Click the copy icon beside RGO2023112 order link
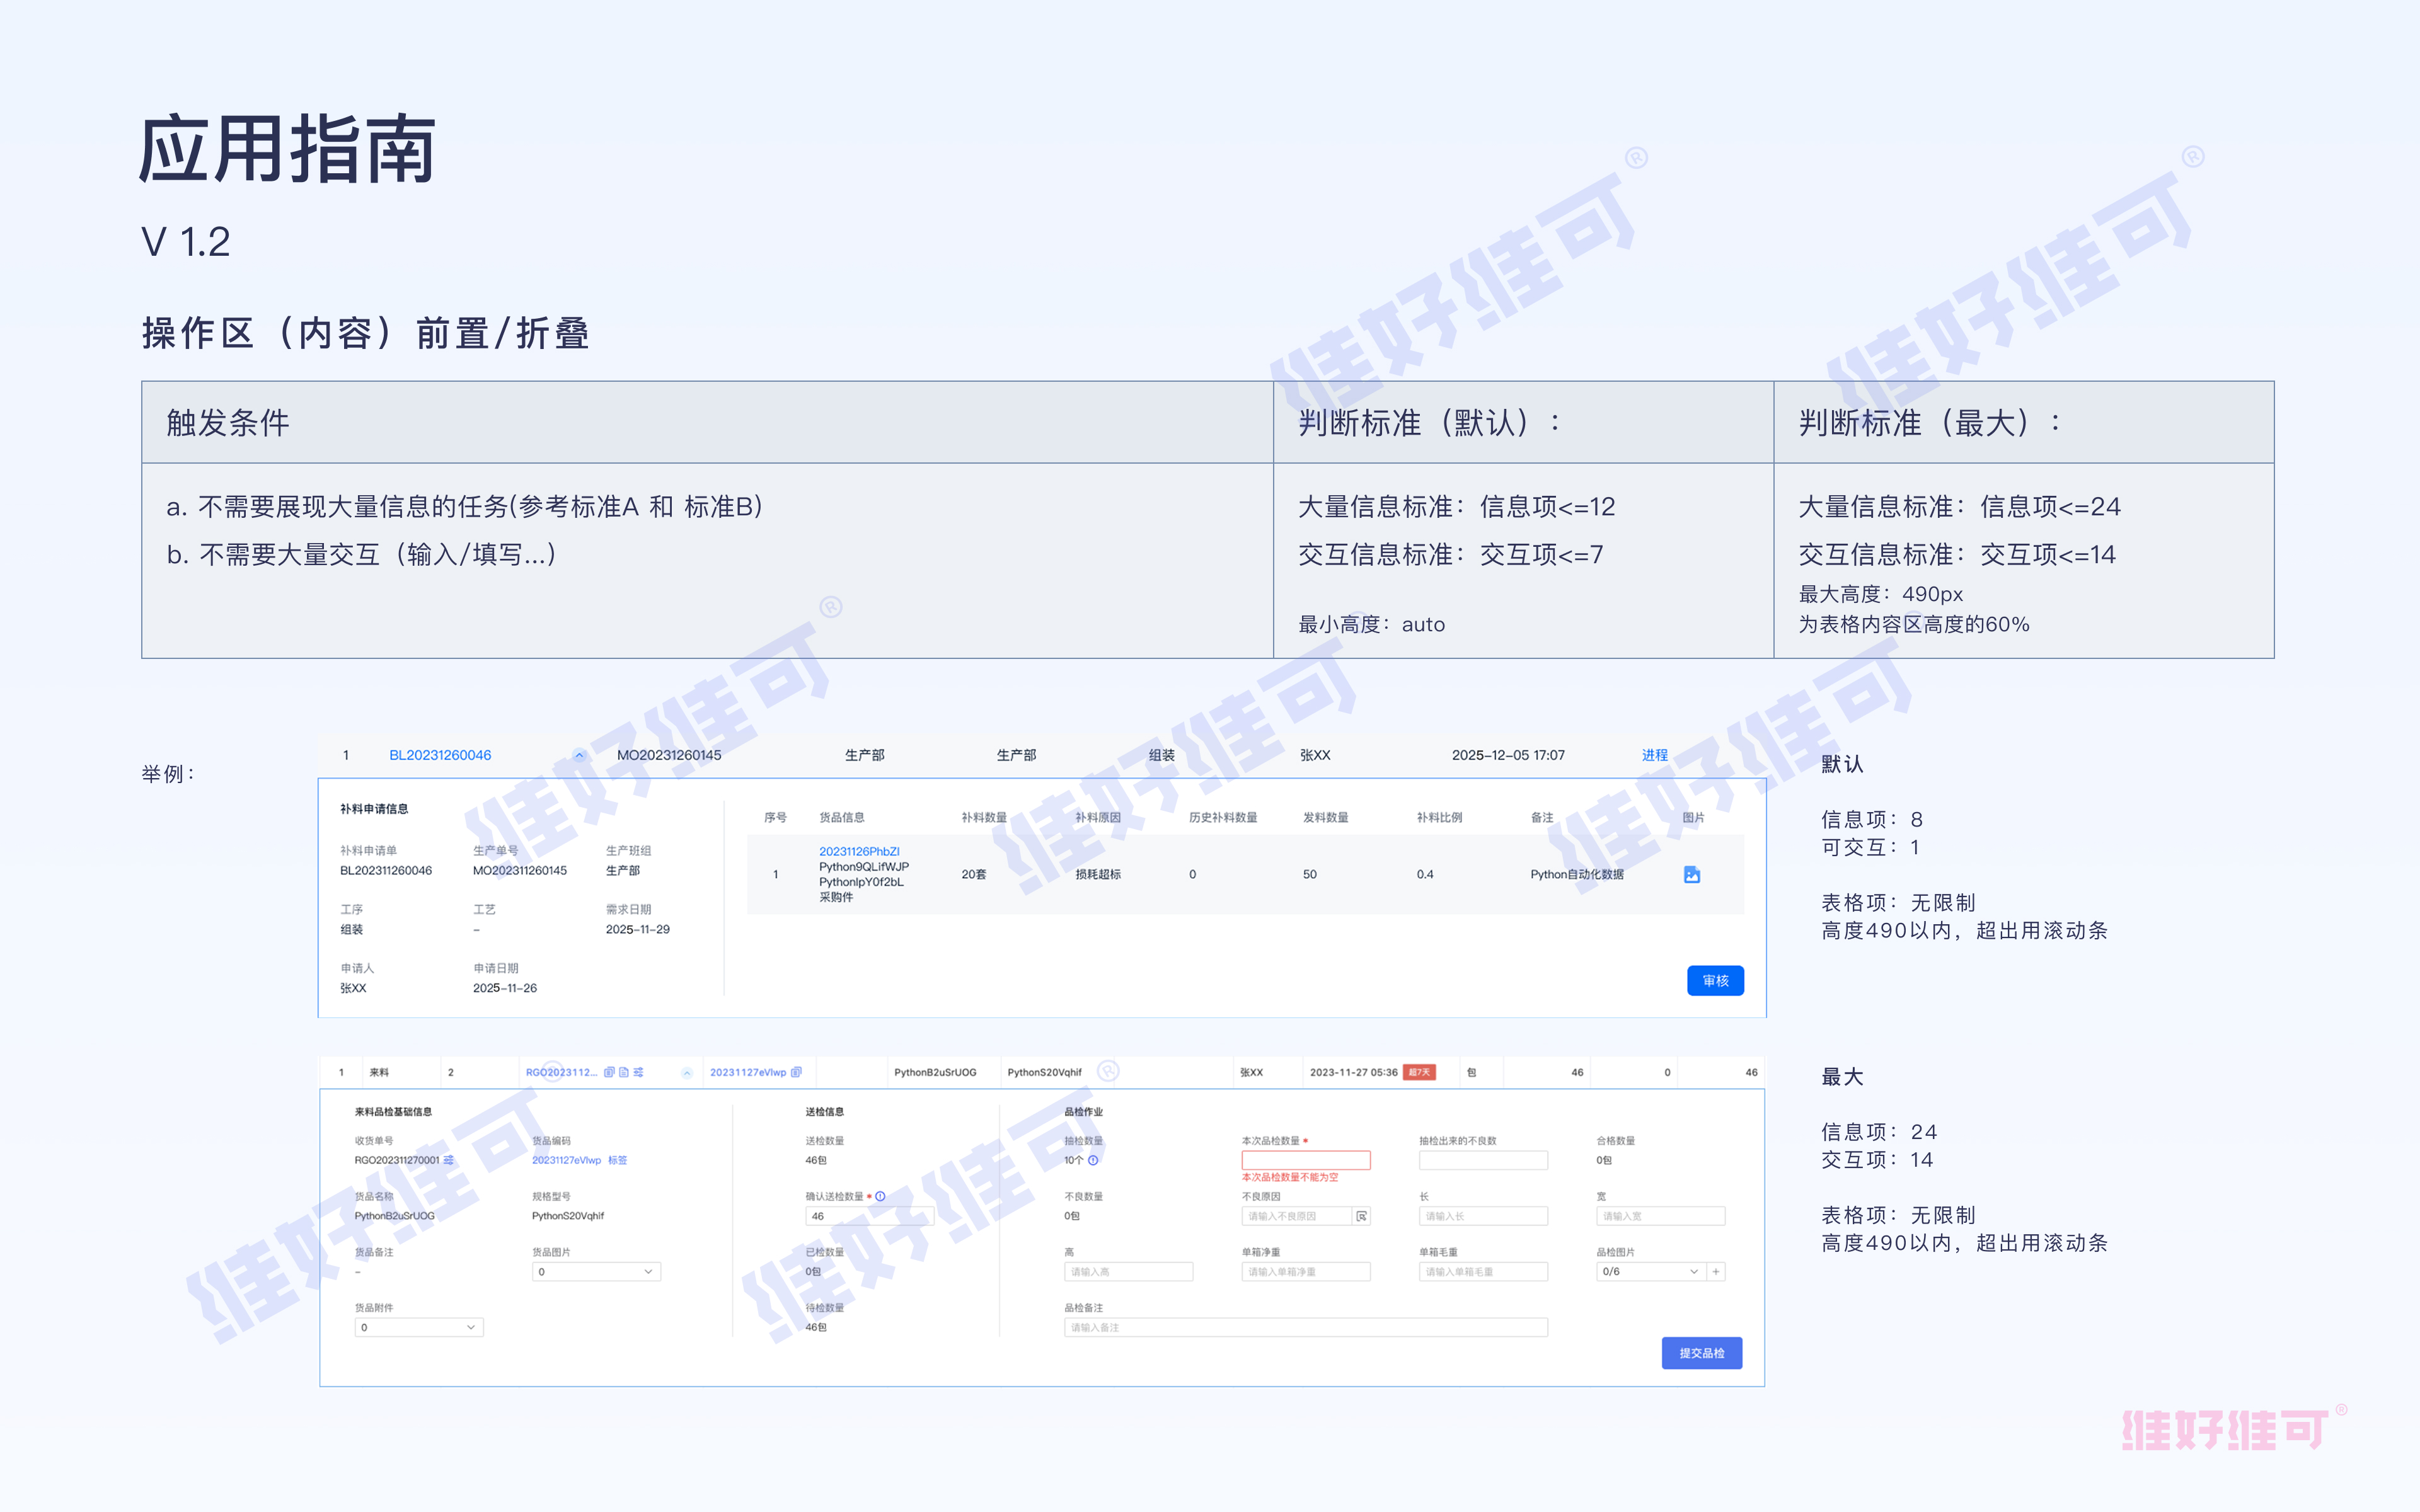 pos(610,1072)
